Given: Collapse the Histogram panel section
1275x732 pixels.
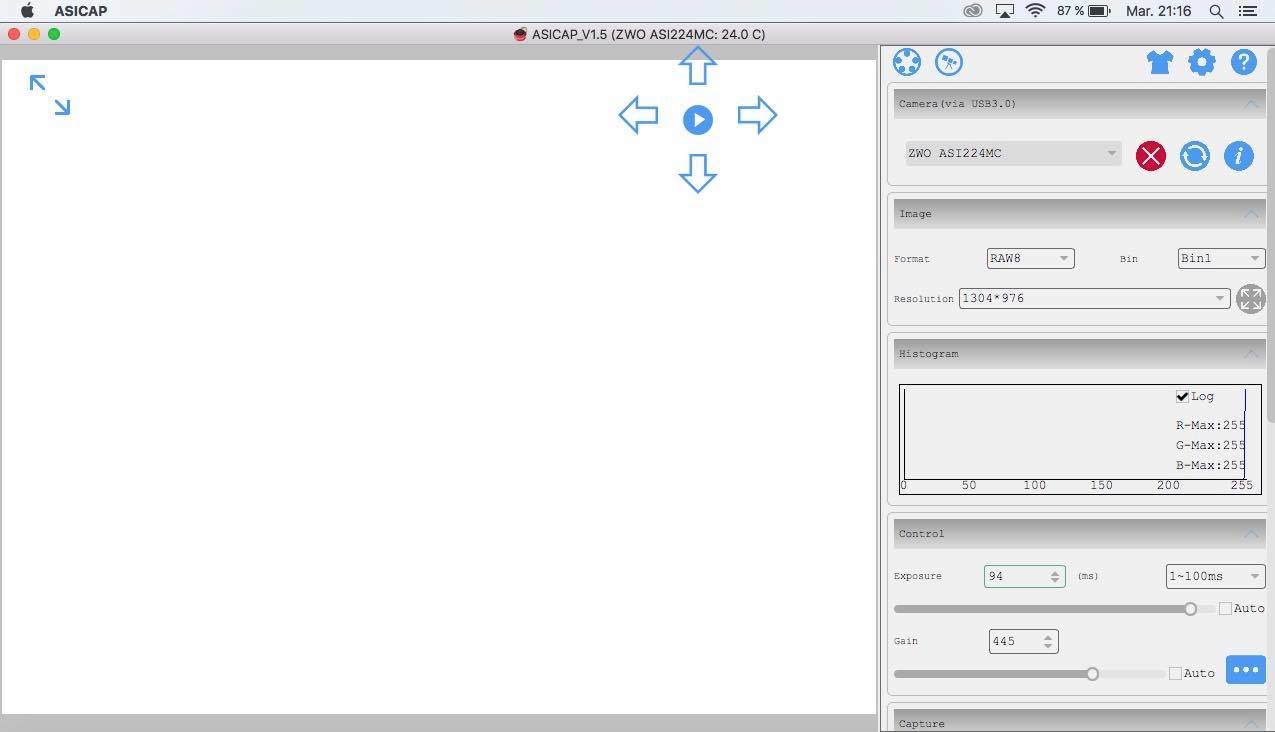Looking at the screenshot, I should tap(1251, 354).
